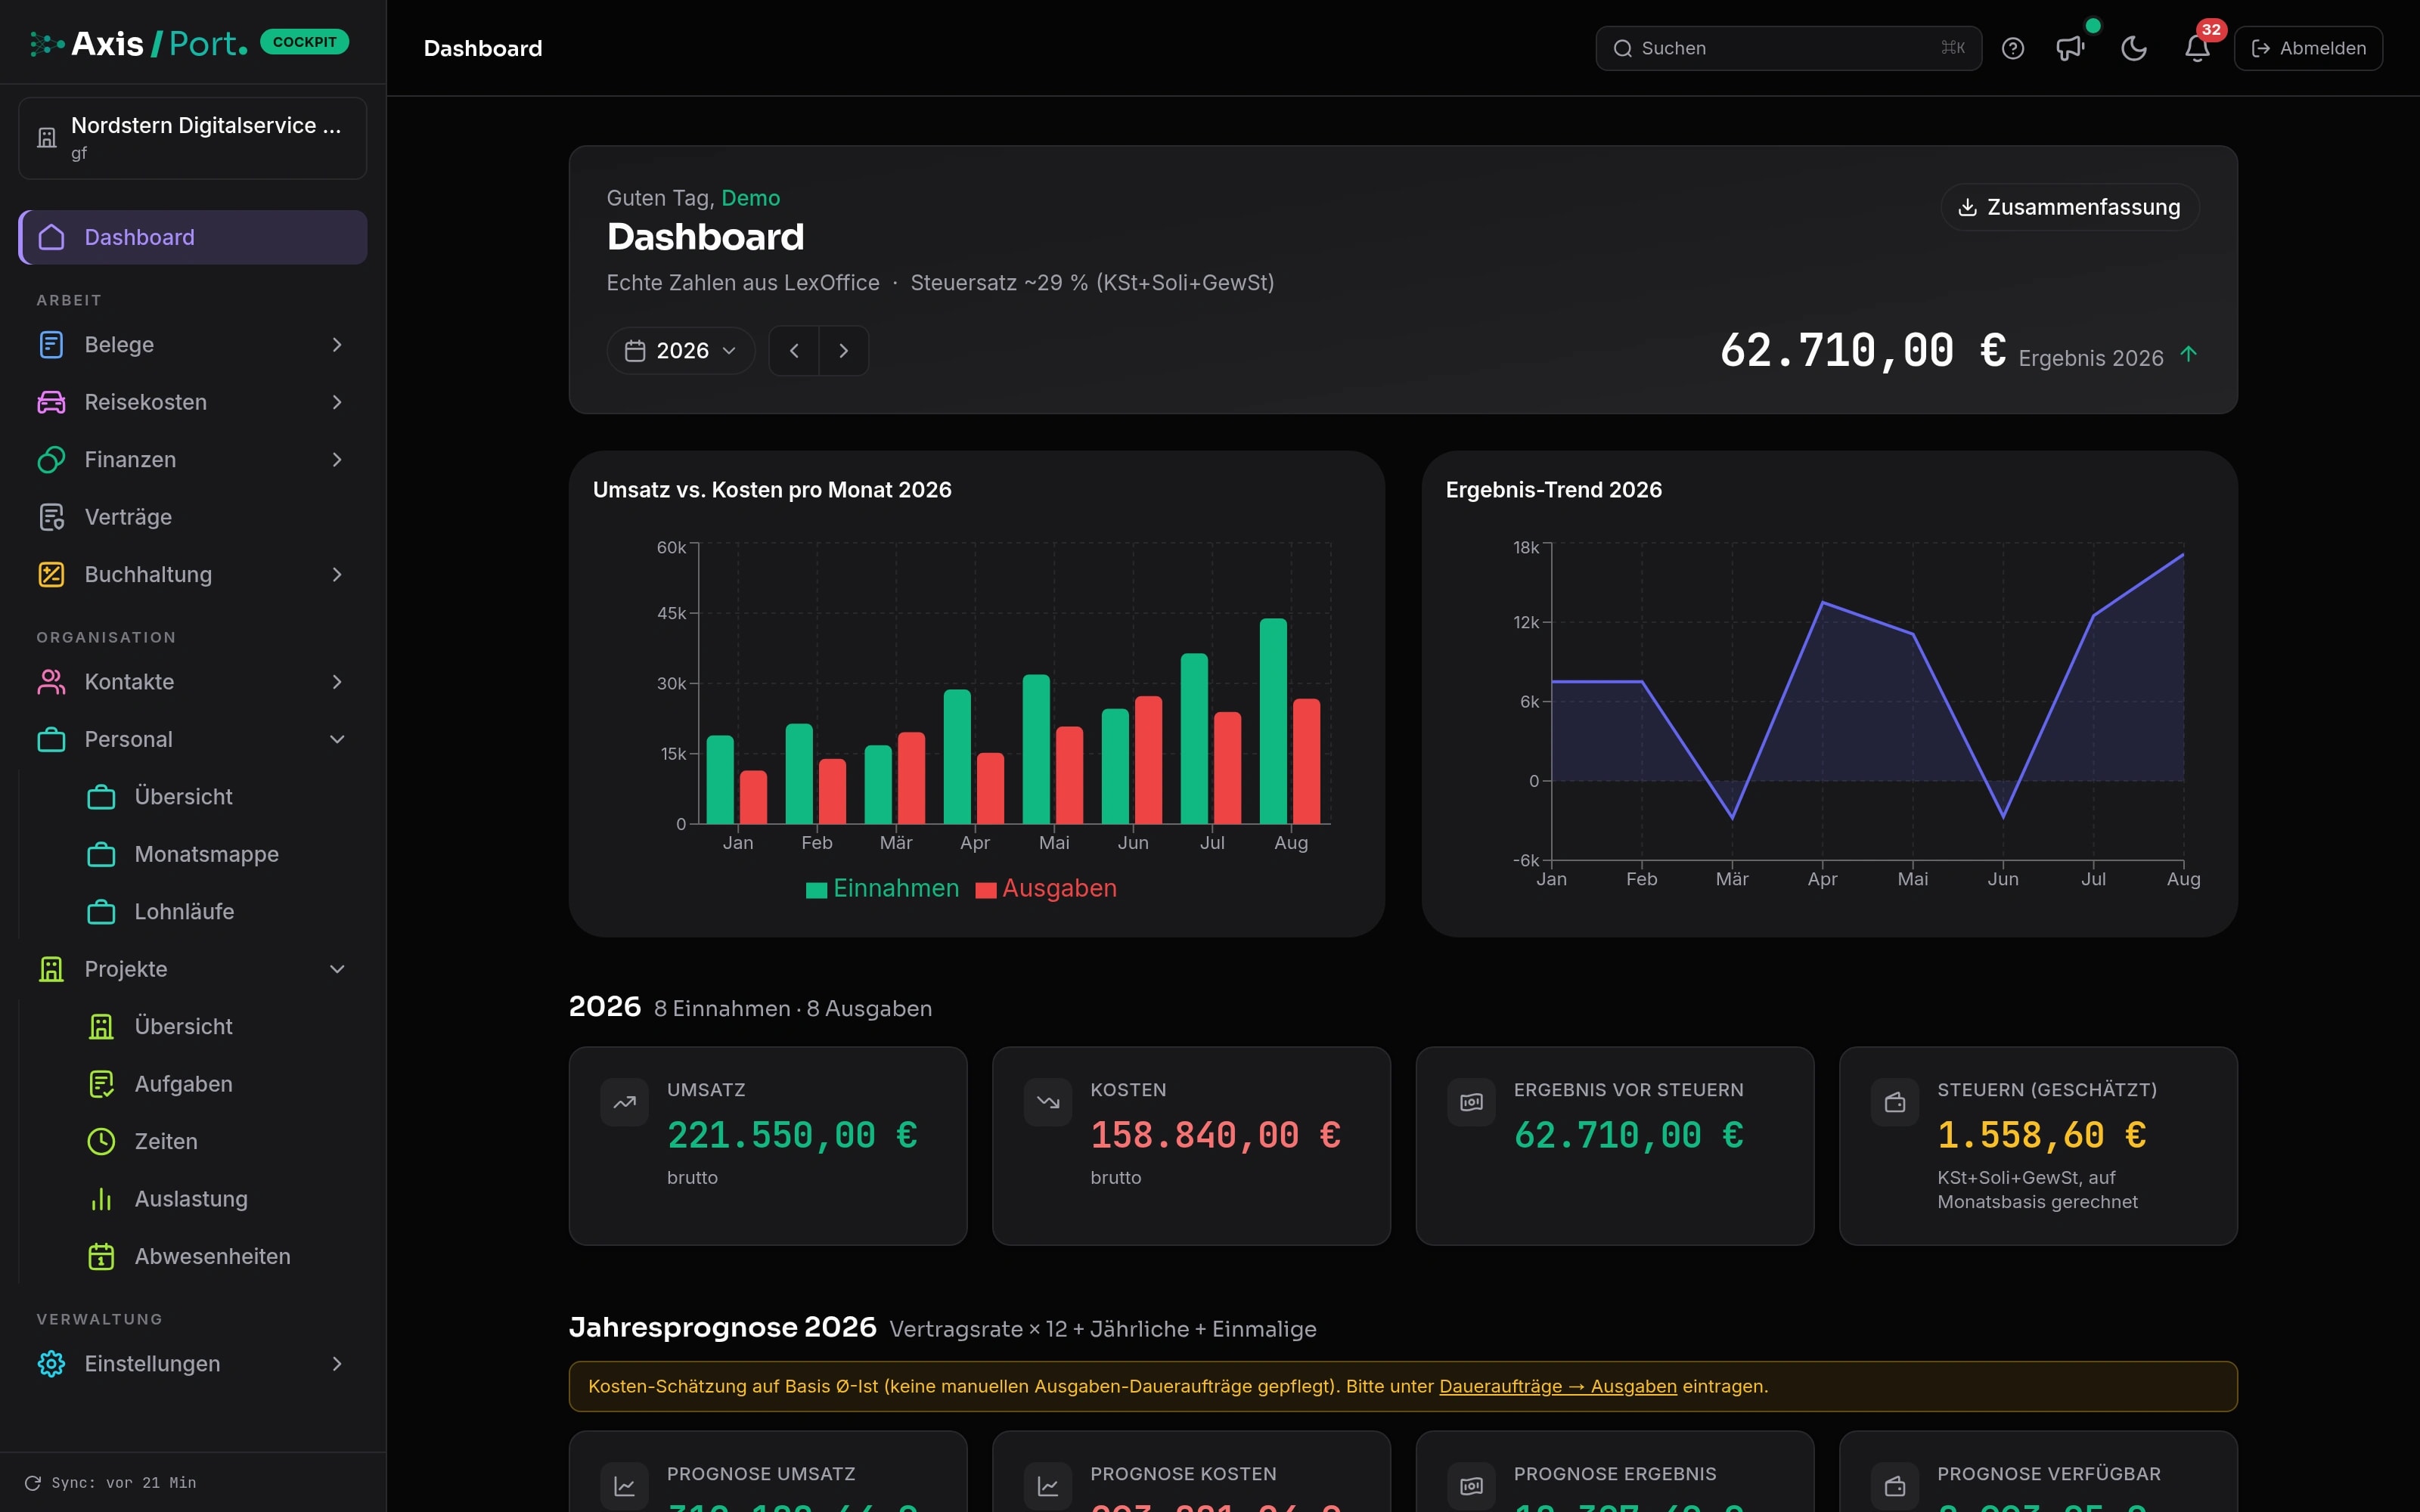Viewport: 2420px width, 1512px height.
Task: Click the Abmelden logout button
Action: coord(2308,48)
